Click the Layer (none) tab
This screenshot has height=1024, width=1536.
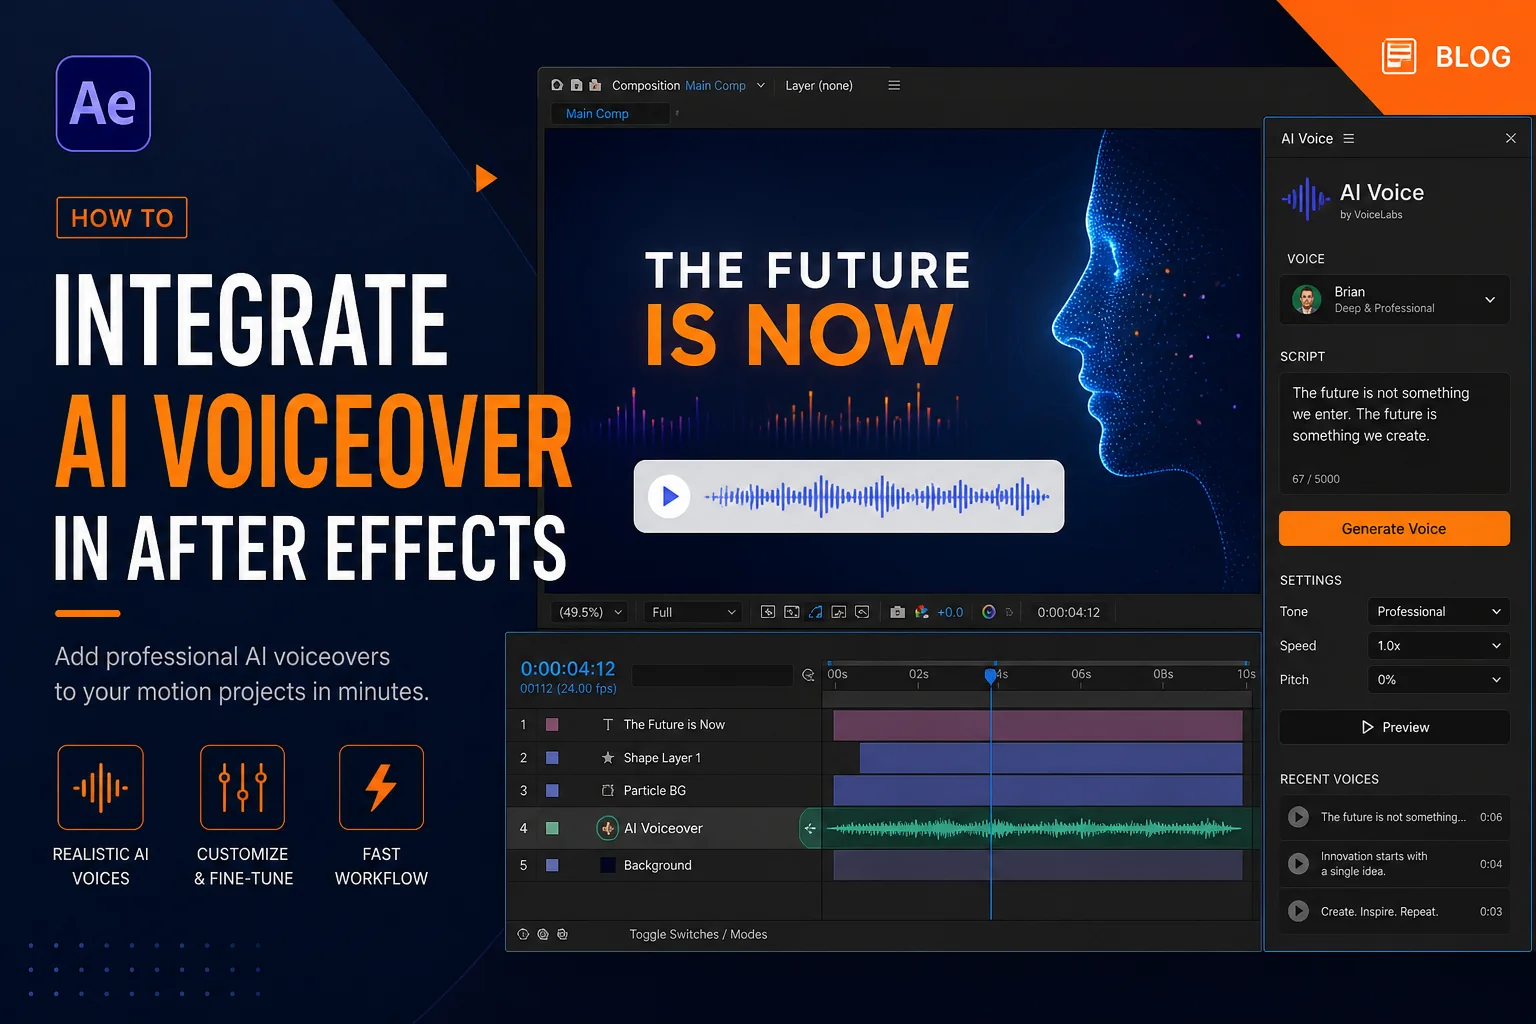point(819,85)
